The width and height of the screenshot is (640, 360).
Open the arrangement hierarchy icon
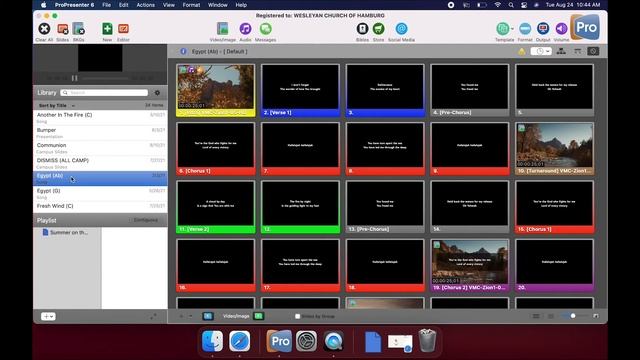pos(561,51)
